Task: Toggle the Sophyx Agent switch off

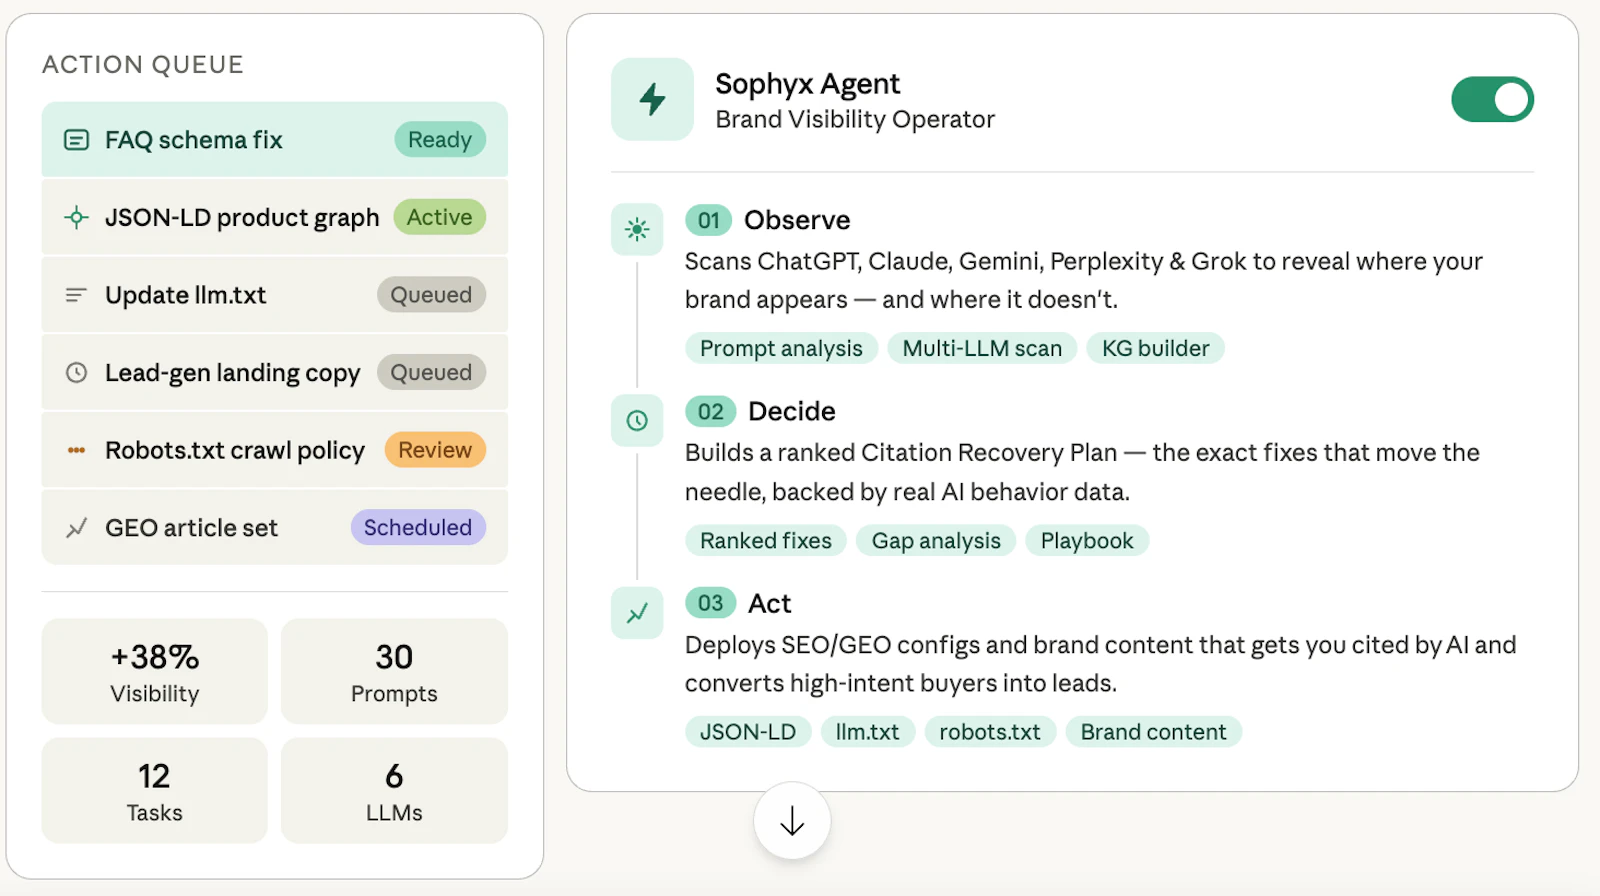Action: (x=1492, y=99)
